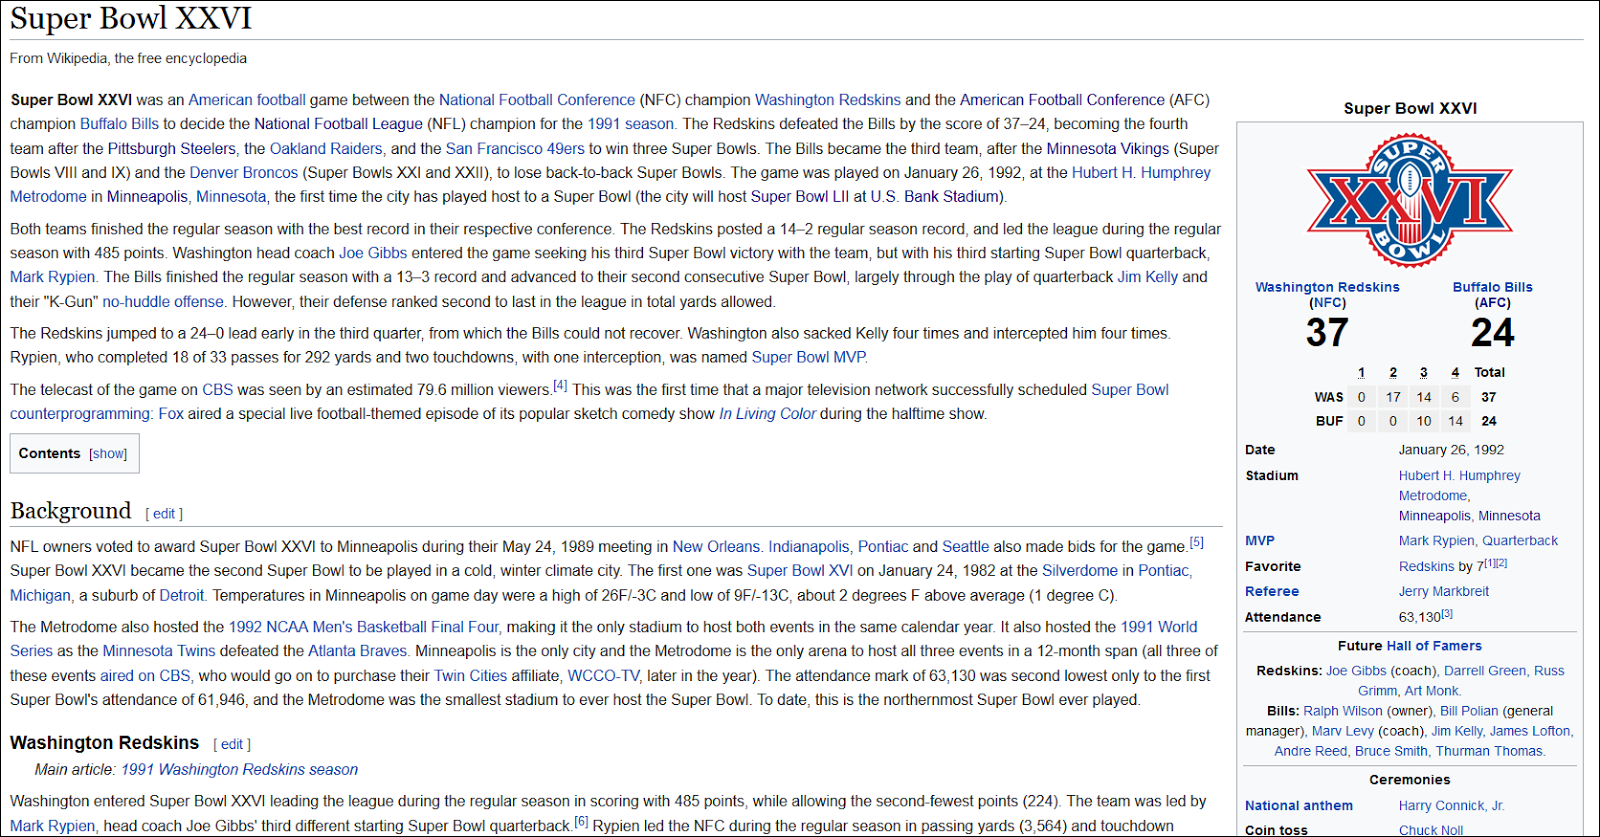The height and width of the screenshot is (837, 1600).
Task: Open Redskins link in Favorite row
Action: (x=1426, y=567)
